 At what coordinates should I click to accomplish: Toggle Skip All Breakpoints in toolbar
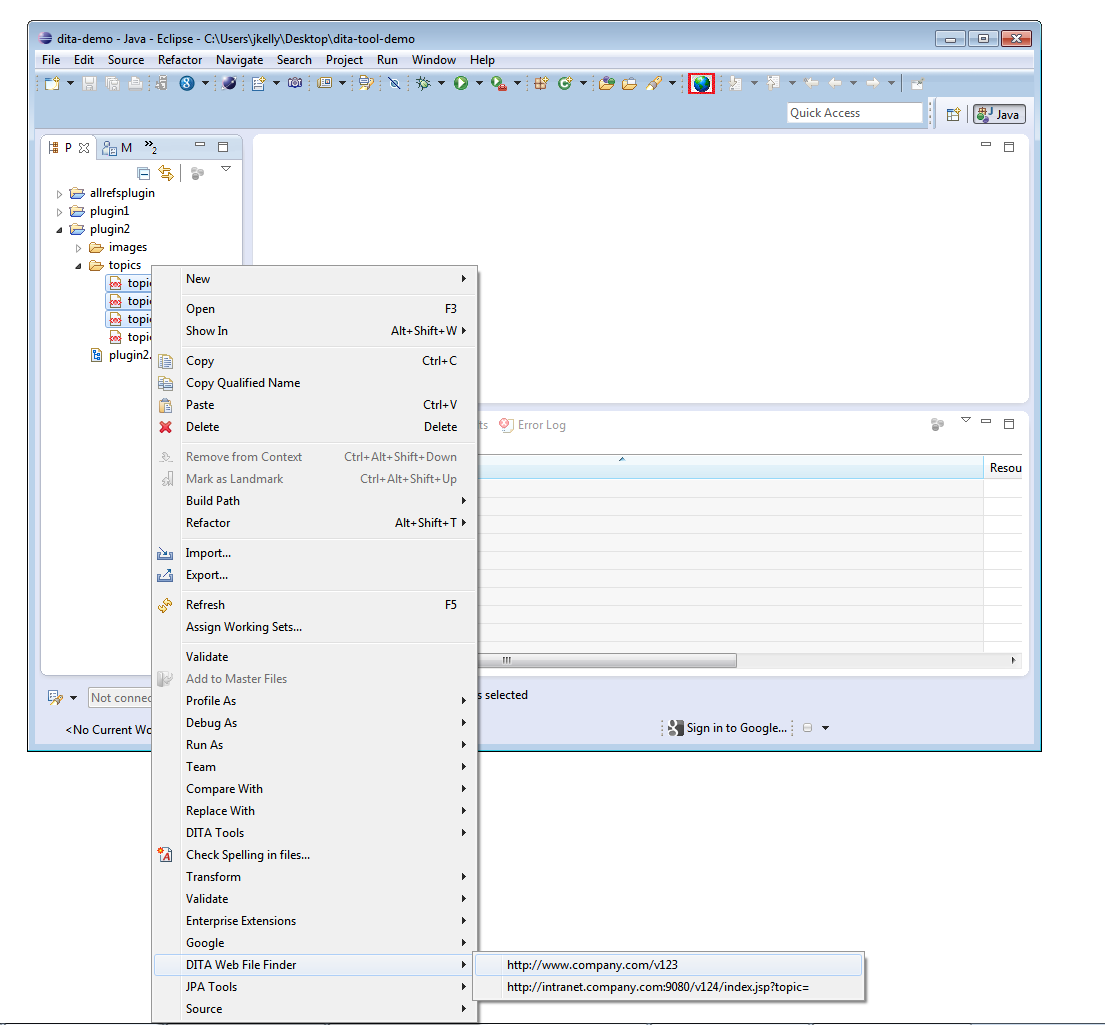tap(395, 83)
